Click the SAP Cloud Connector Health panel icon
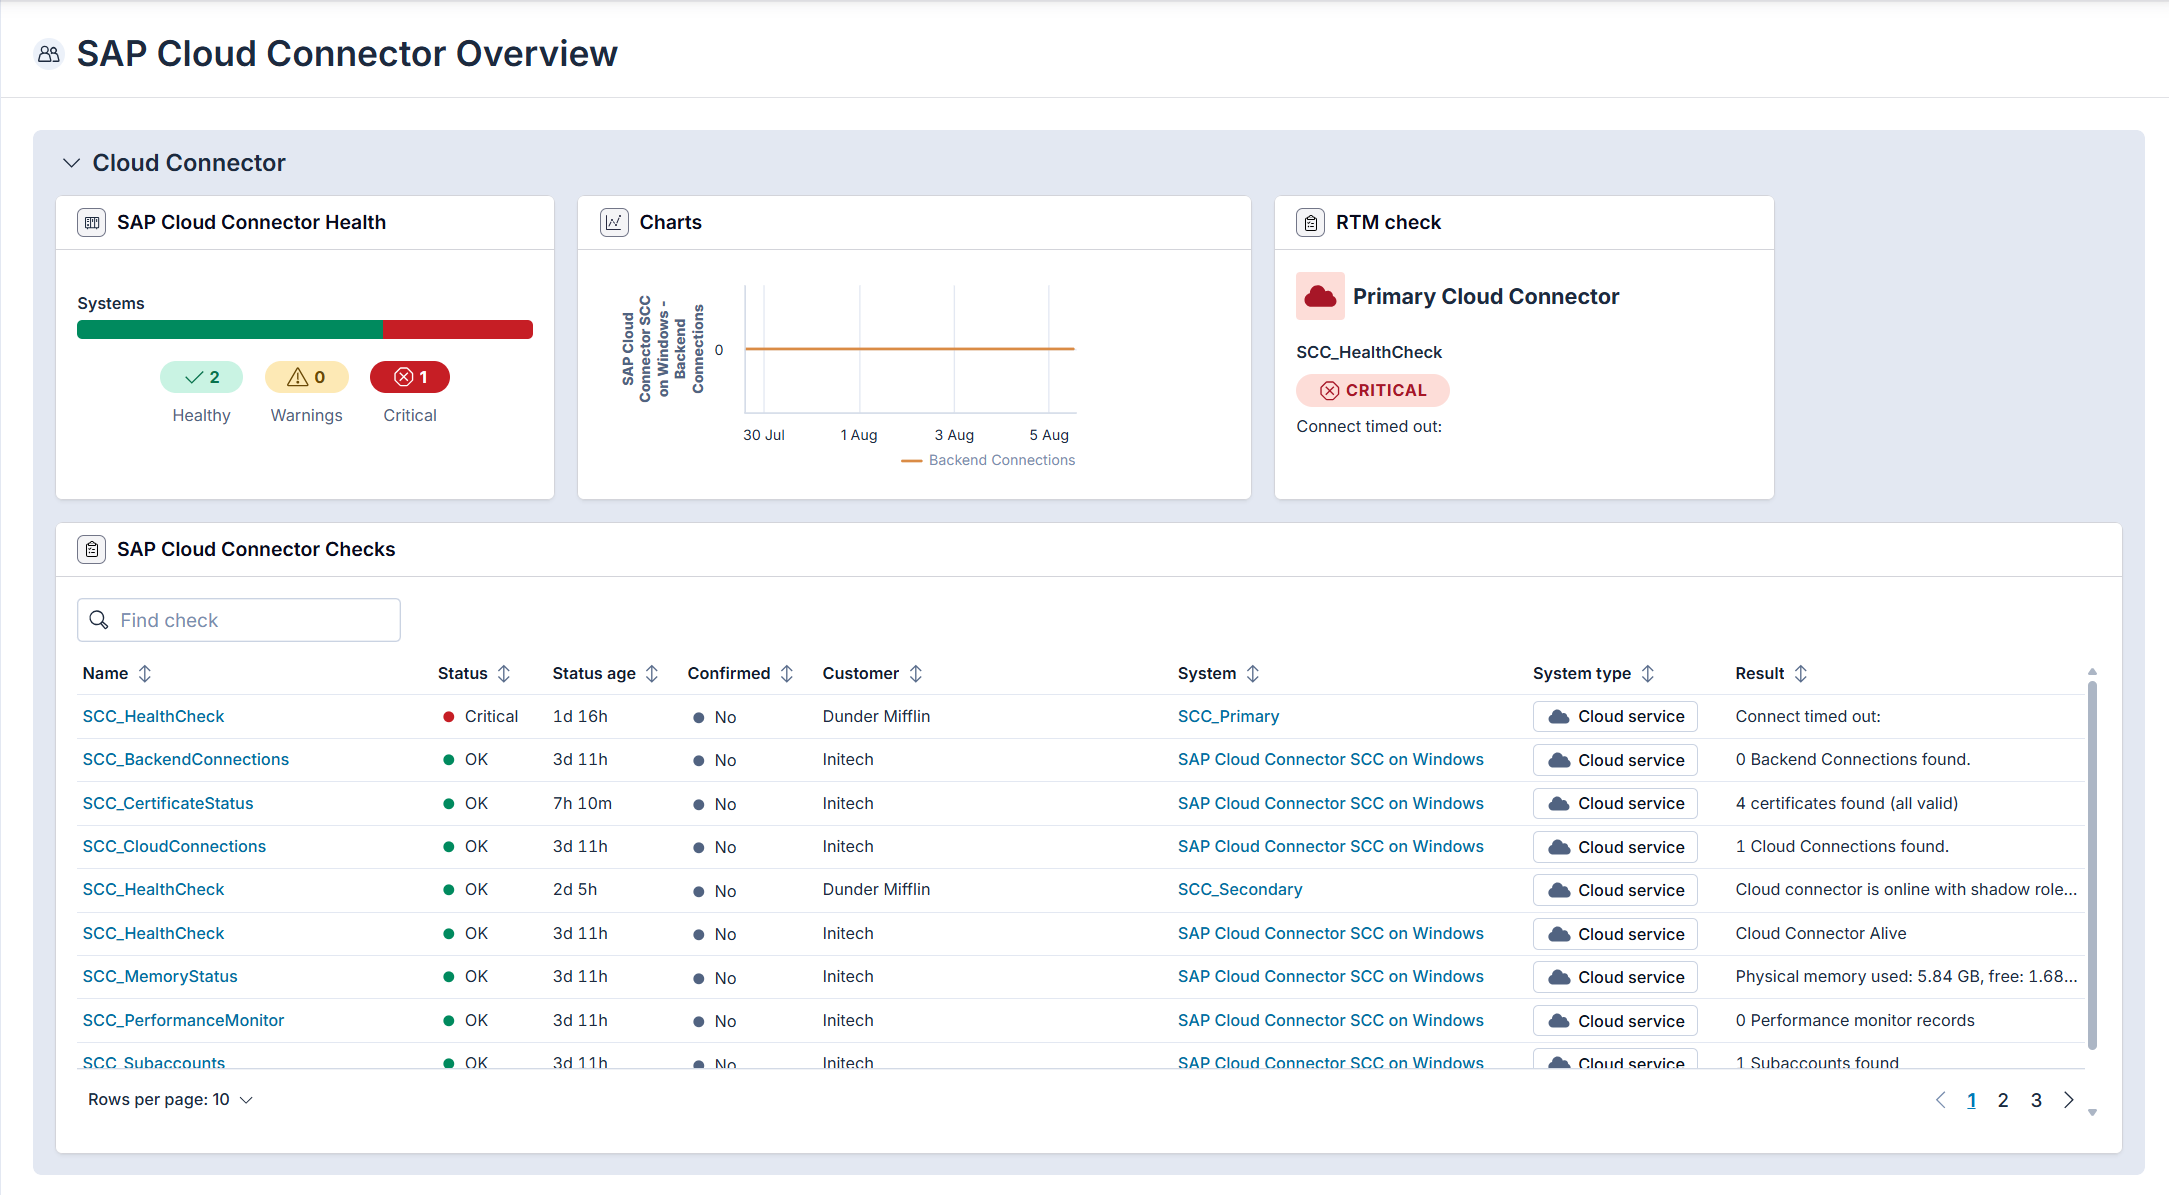This screenshot has width=2169, height=1195. click(x=92, y=222)
